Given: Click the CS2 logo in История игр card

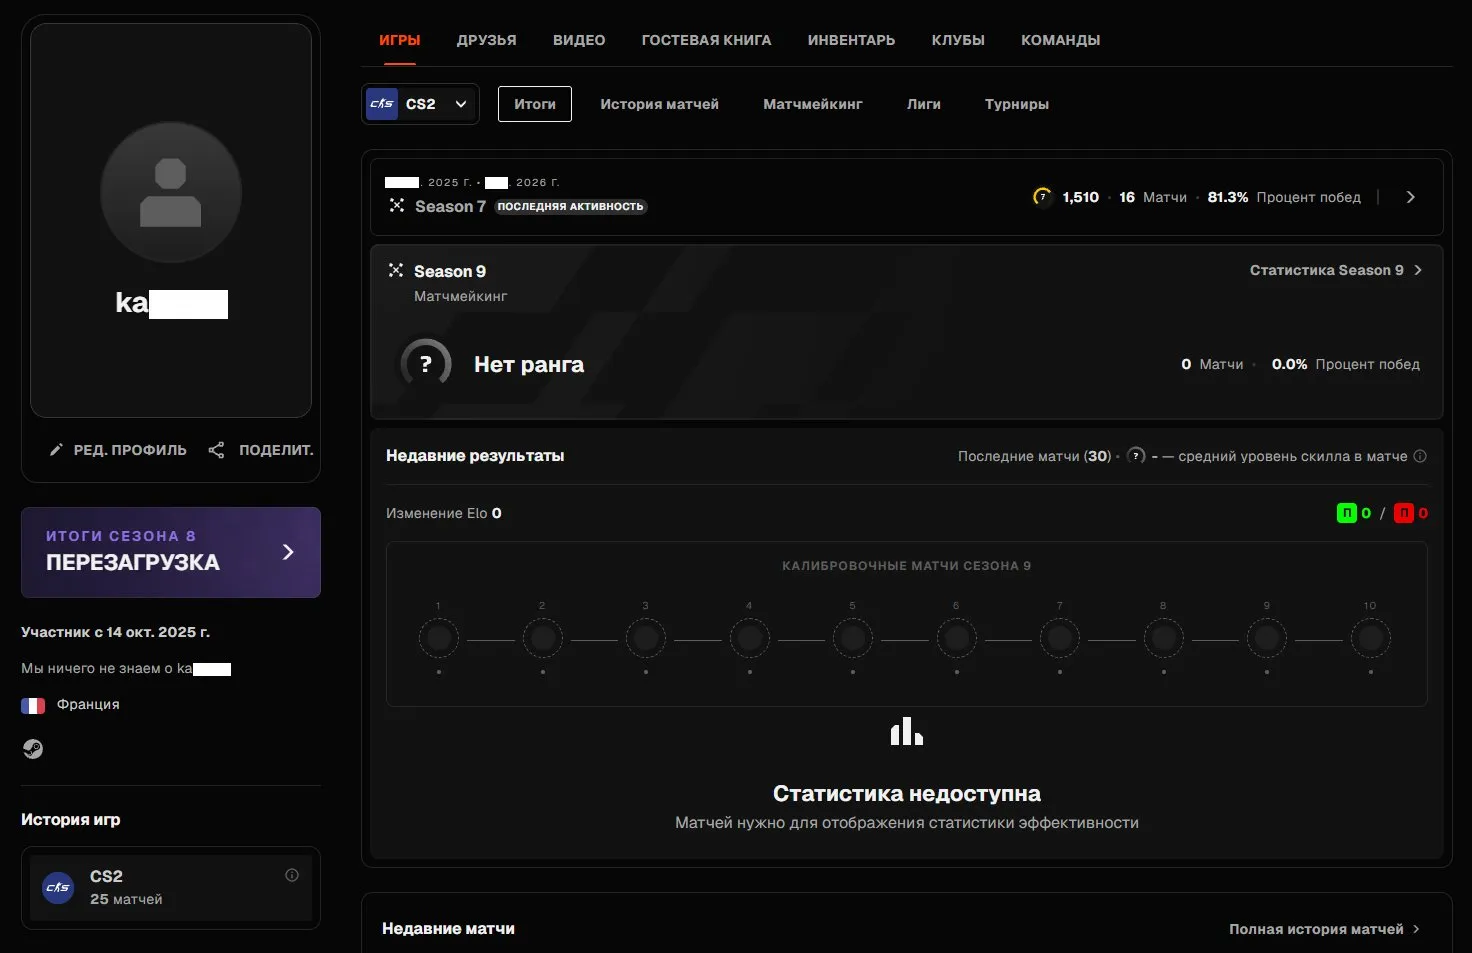Looking at the screenshot, I should [x=58, y=887].
